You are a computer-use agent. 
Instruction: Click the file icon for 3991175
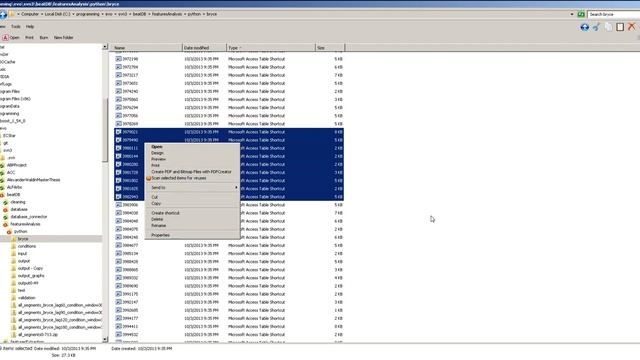tap(118, 294)
